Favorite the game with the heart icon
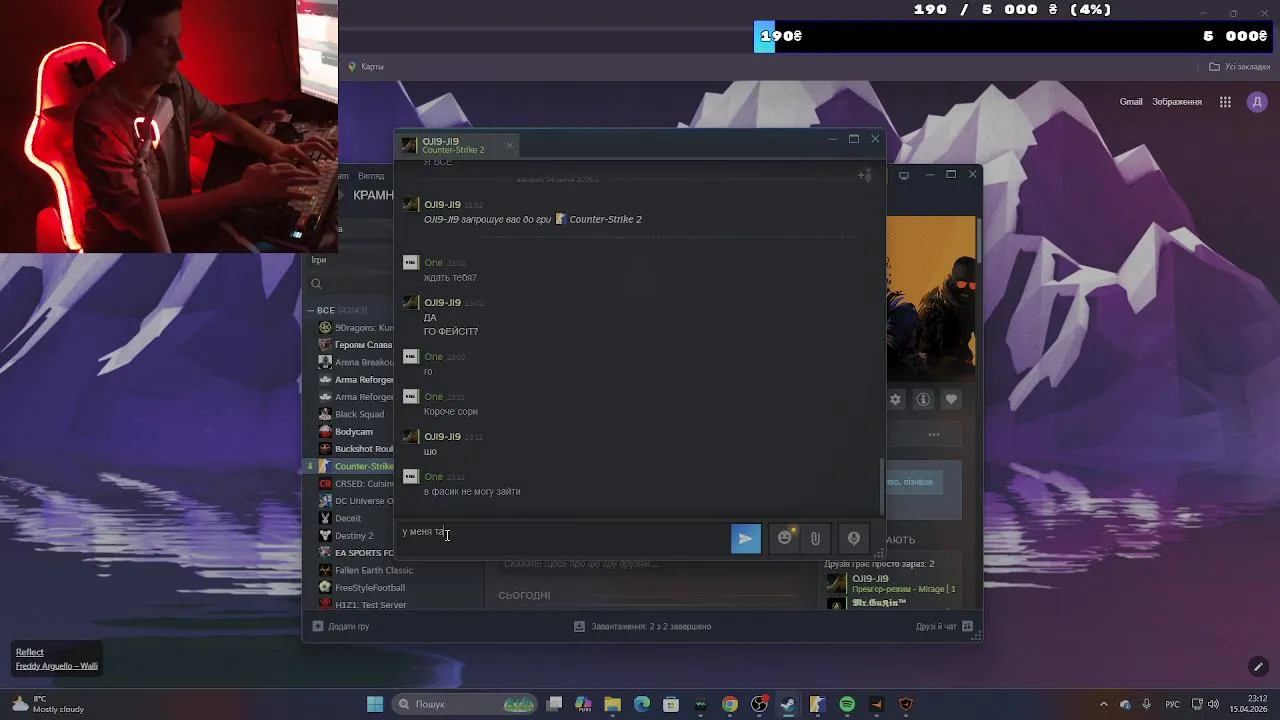Viewport: 1280px width, 720px height. coord(951,399)
